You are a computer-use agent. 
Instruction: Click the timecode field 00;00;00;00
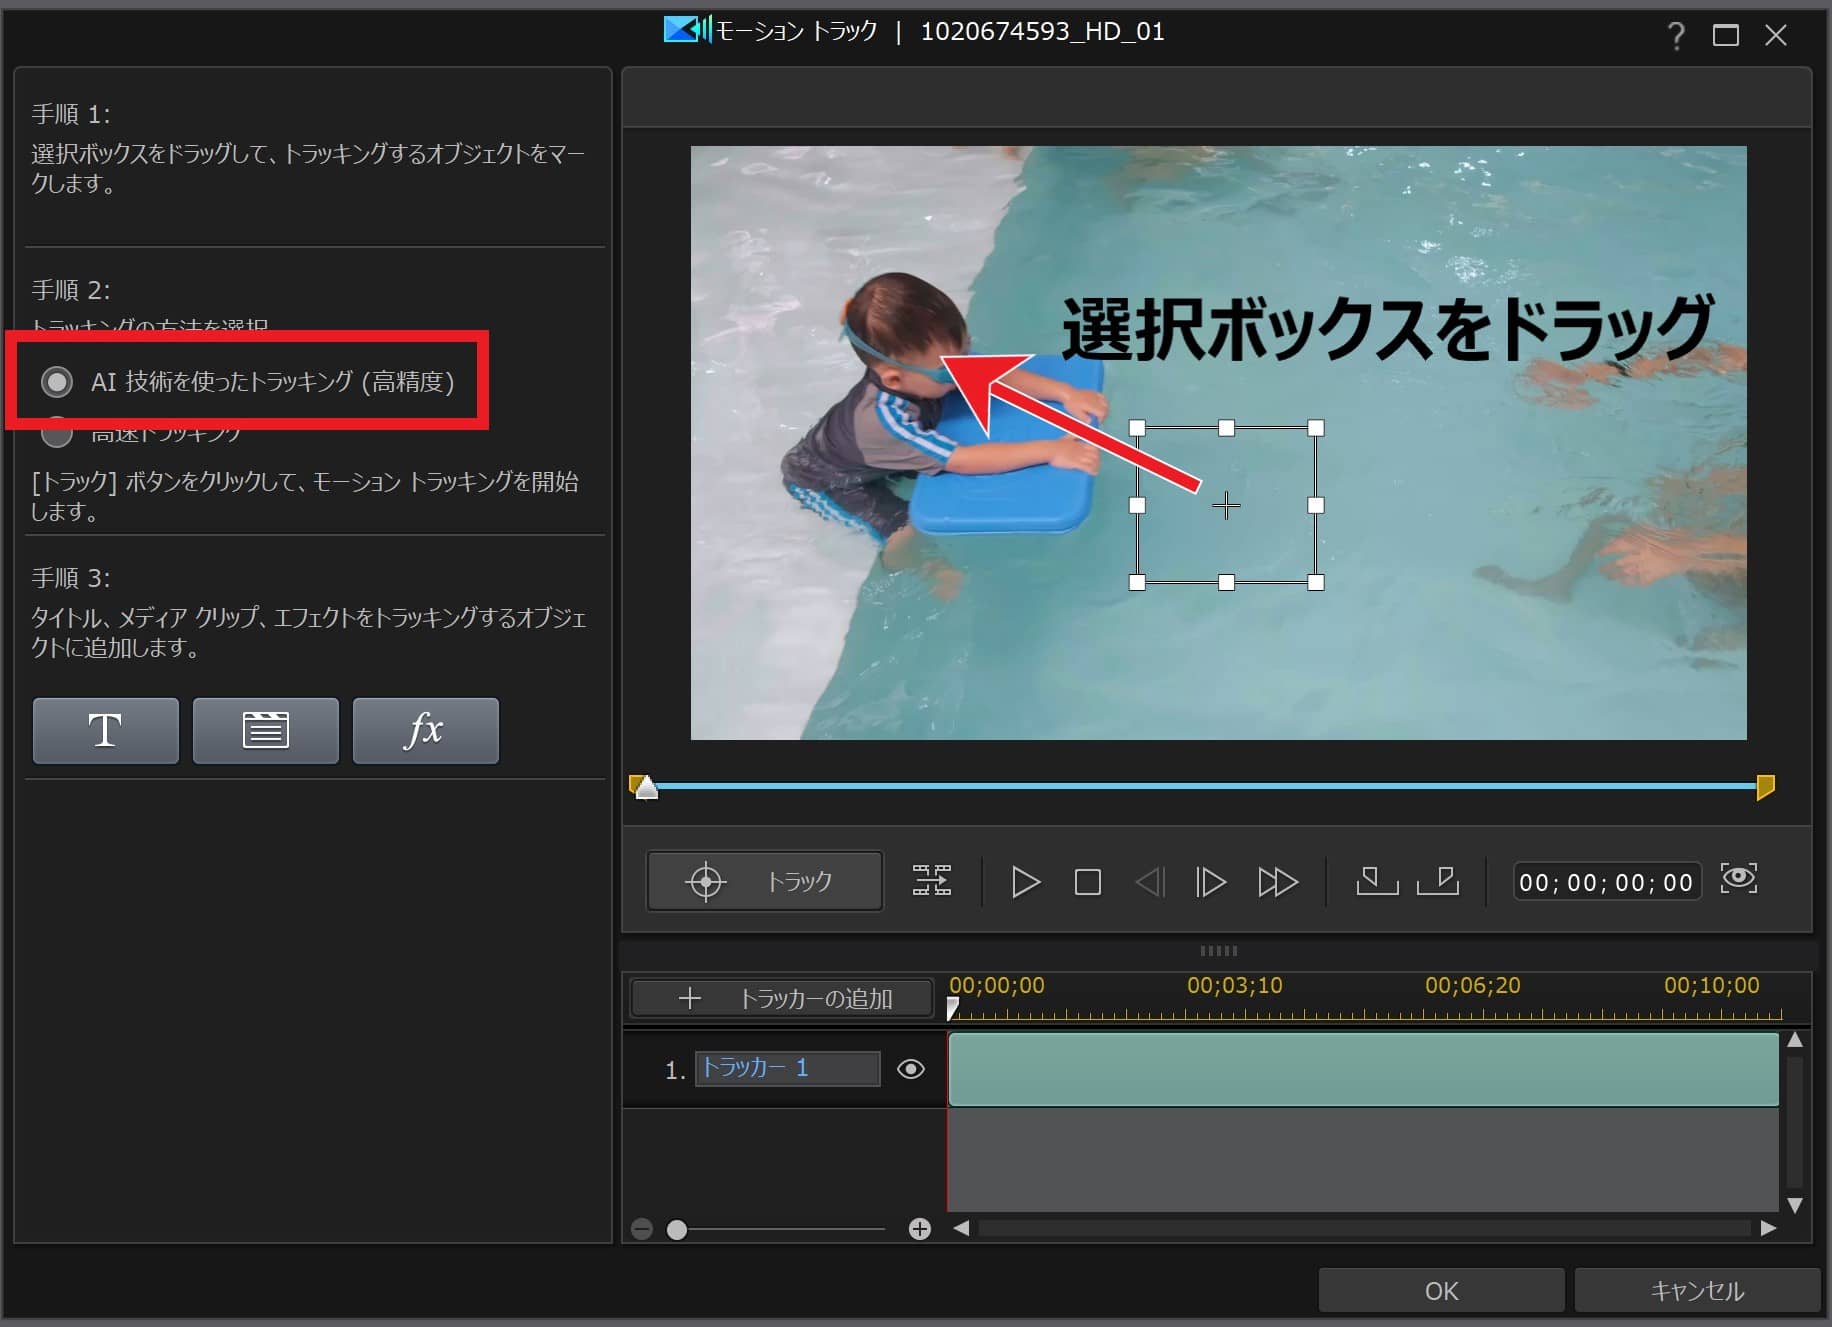(x=1607, y=882)
